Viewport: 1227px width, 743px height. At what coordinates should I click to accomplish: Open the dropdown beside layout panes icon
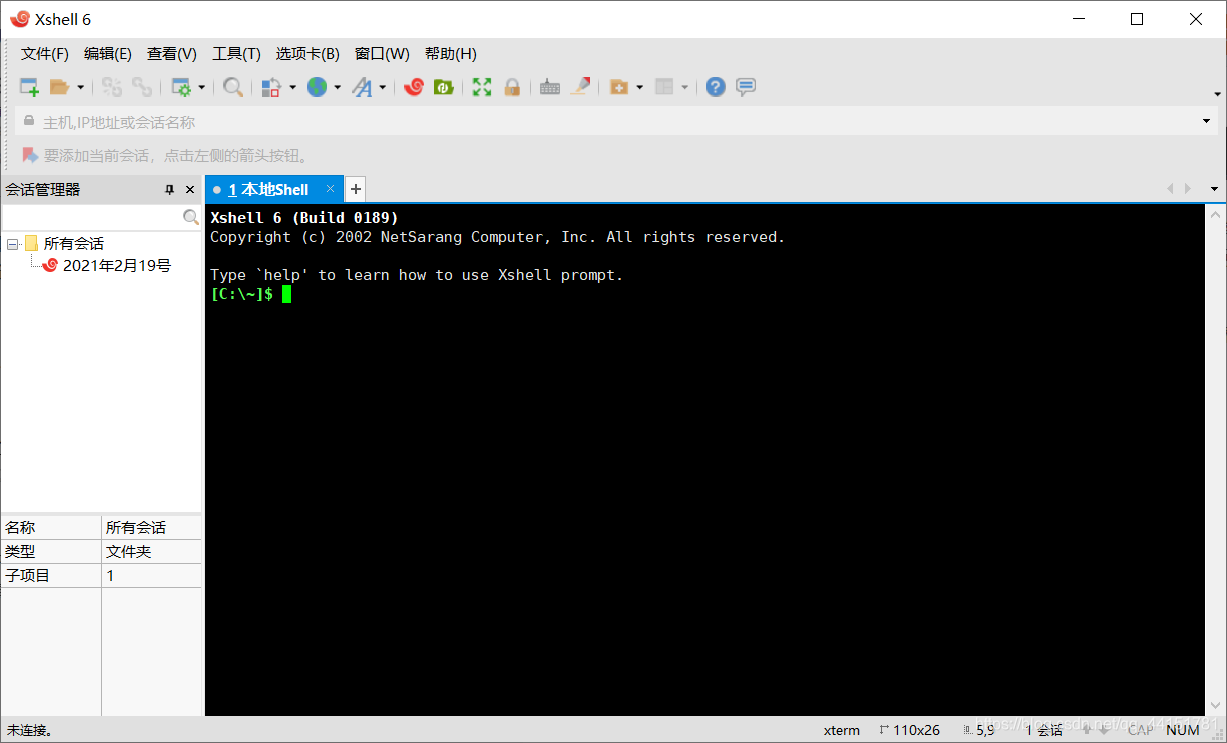(684, 87)
